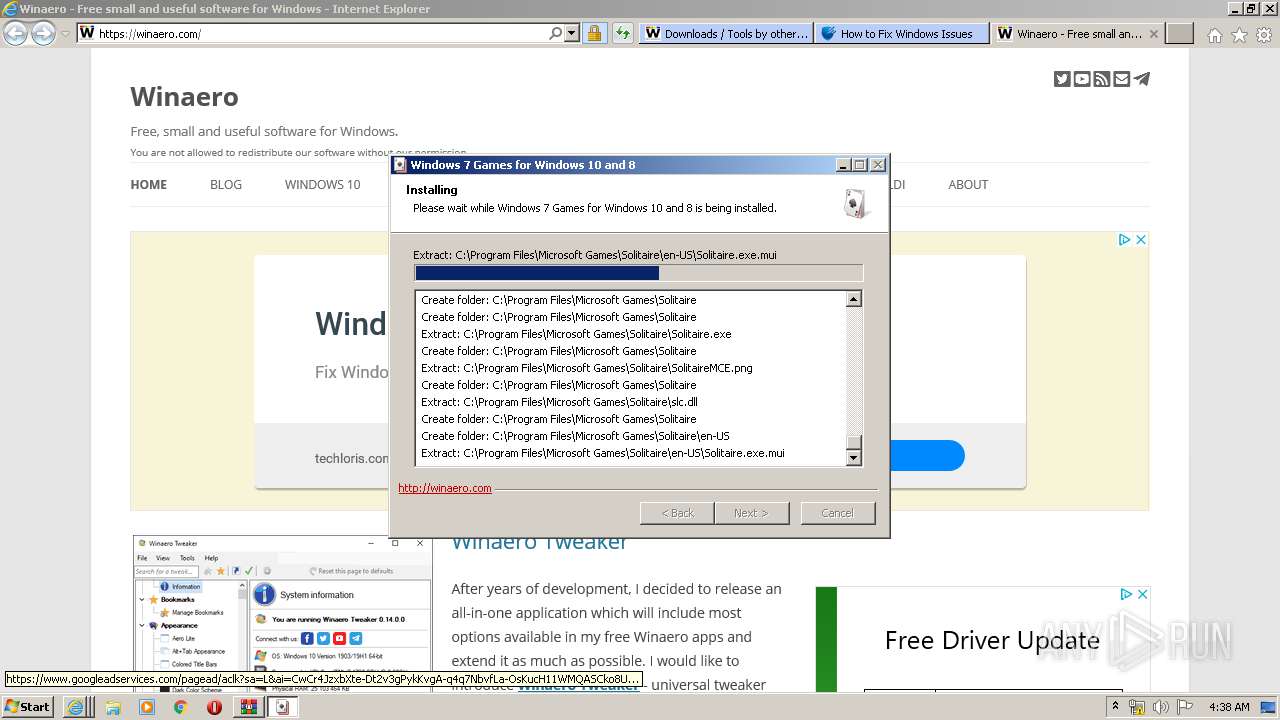1280x720 pixels.
Task: Go back with the IE back arrow
Action: click(15, 33)
